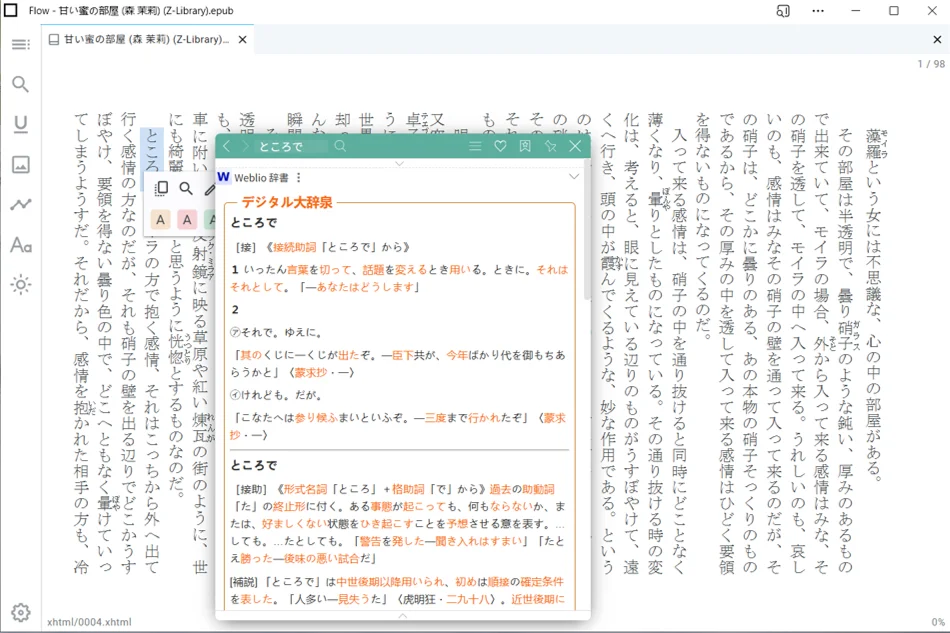Follow the 確定条件 link
Image resolution: width=950 pixels, height=633 pixels.
click(542, 582)
